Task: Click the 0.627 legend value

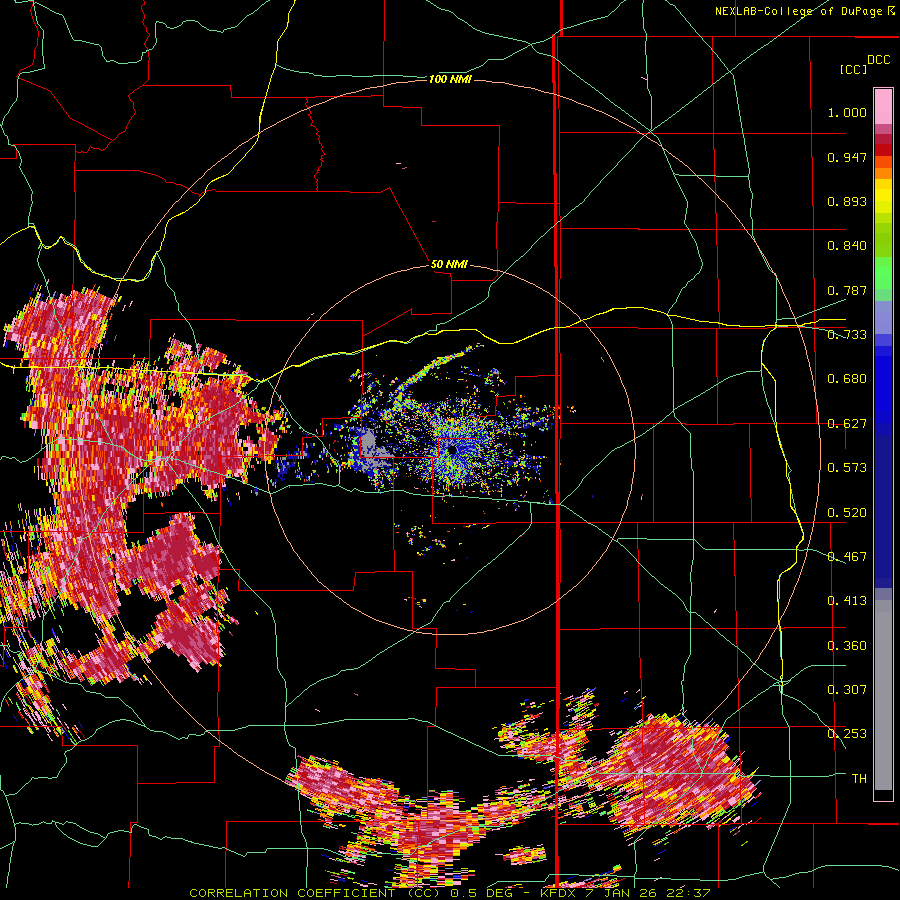Action: 847,424
